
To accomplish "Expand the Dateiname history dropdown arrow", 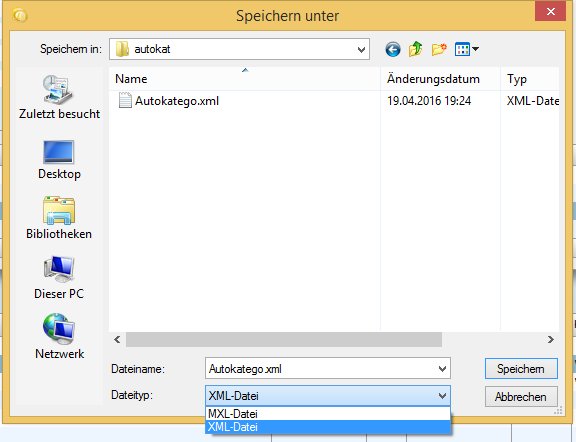I will point(442,369).
